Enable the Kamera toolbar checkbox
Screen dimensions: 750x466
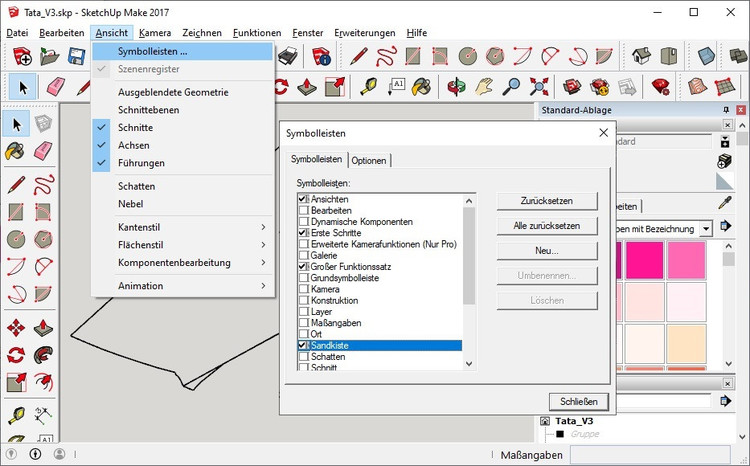(x=303, y=289)
